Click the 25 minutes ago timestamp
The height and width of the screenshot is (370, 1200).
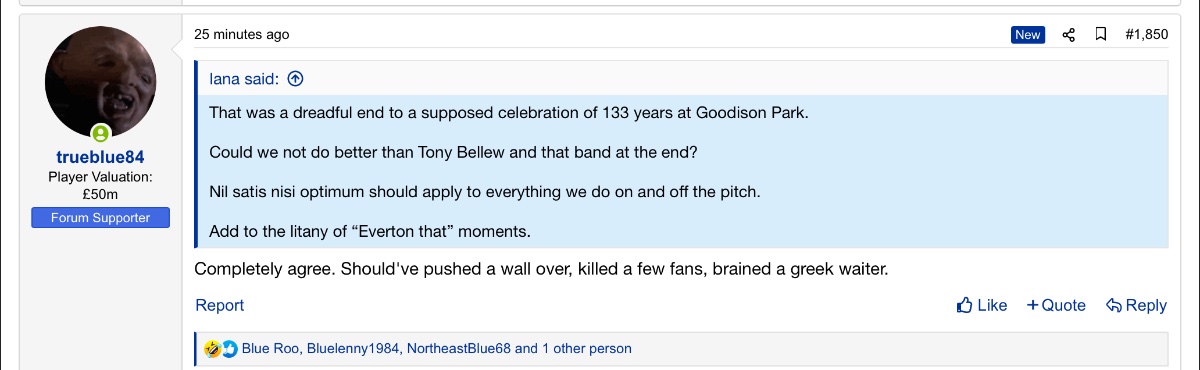point(242,34)
